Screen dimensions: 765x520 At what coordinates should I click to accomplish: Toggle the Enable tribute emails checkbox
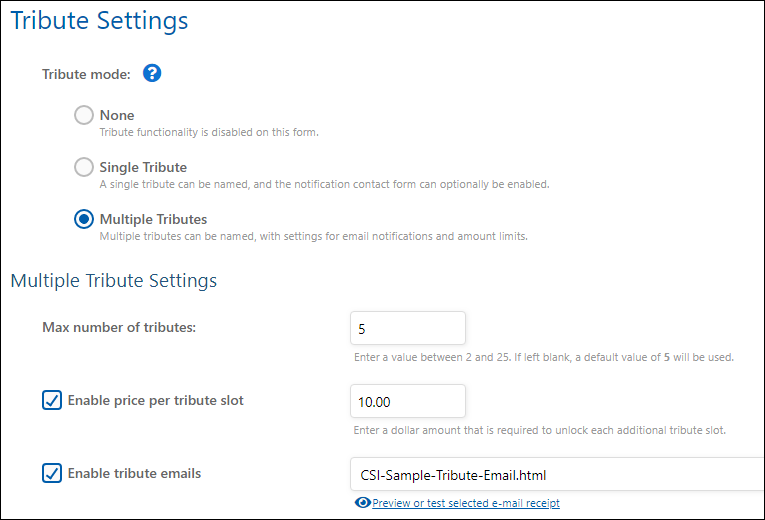(52, 473)
